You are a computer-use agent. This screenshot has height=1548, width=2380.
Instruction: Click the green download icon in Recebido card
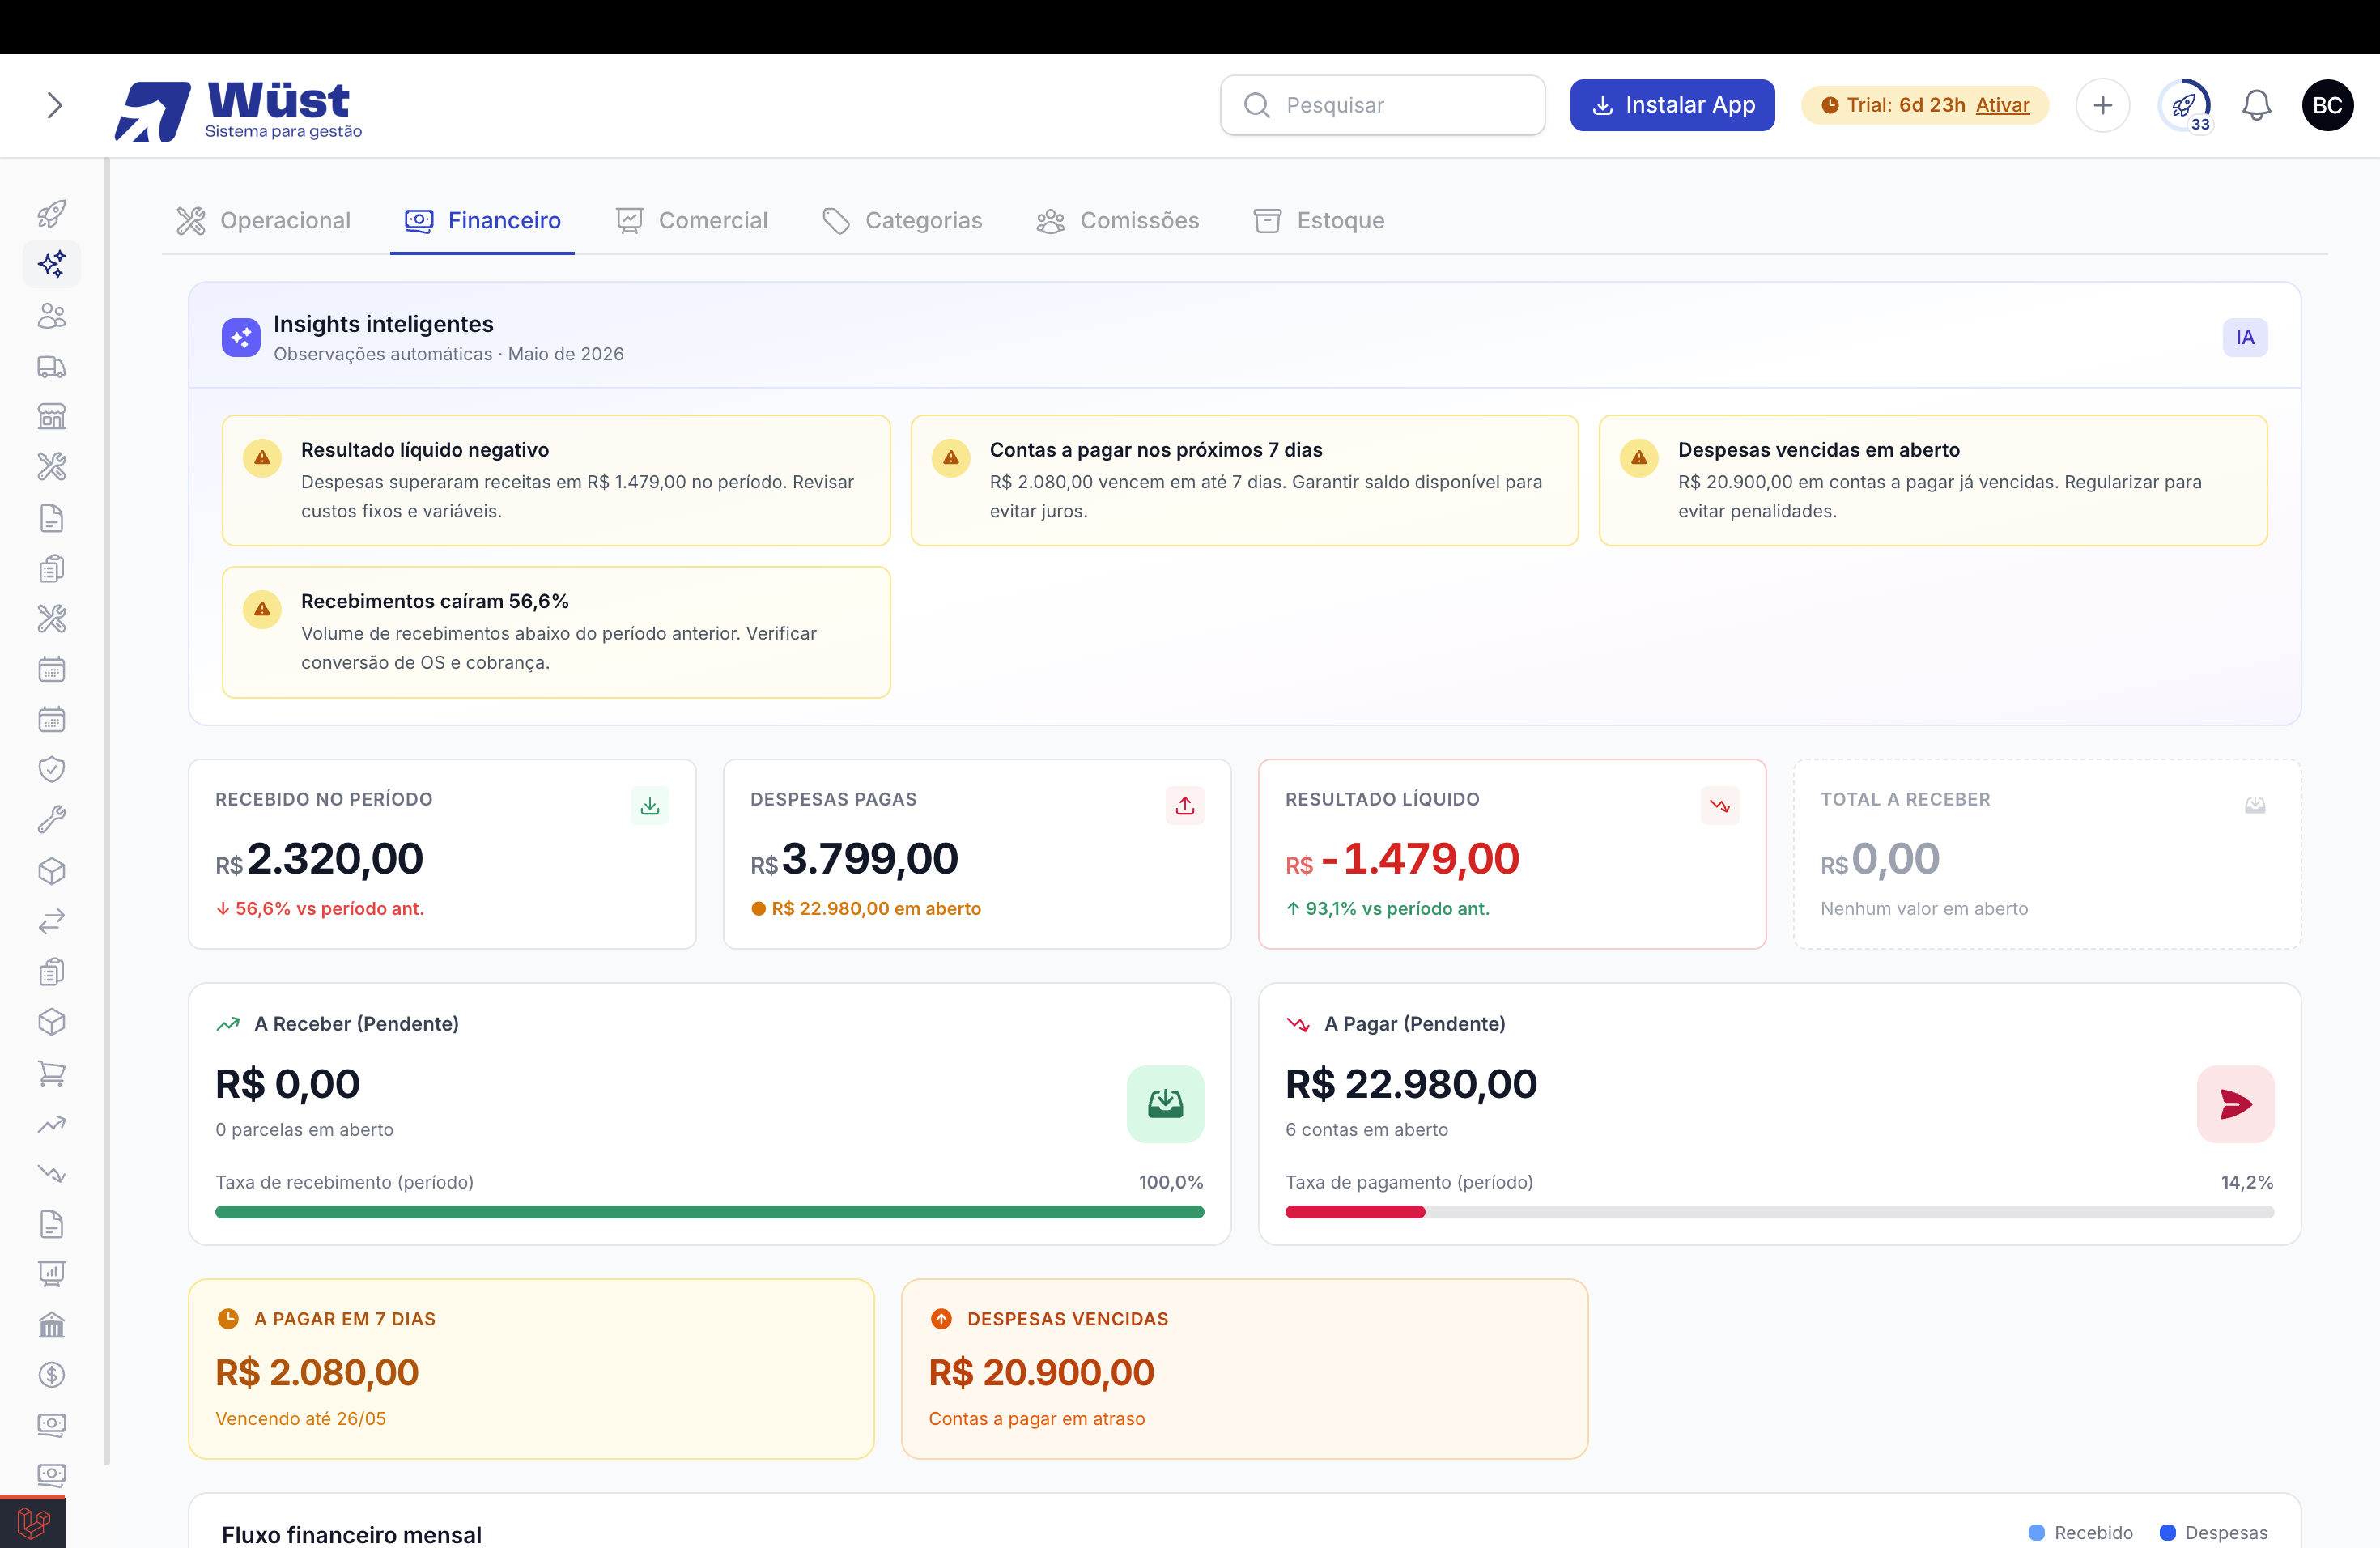(x=650, y=805)
